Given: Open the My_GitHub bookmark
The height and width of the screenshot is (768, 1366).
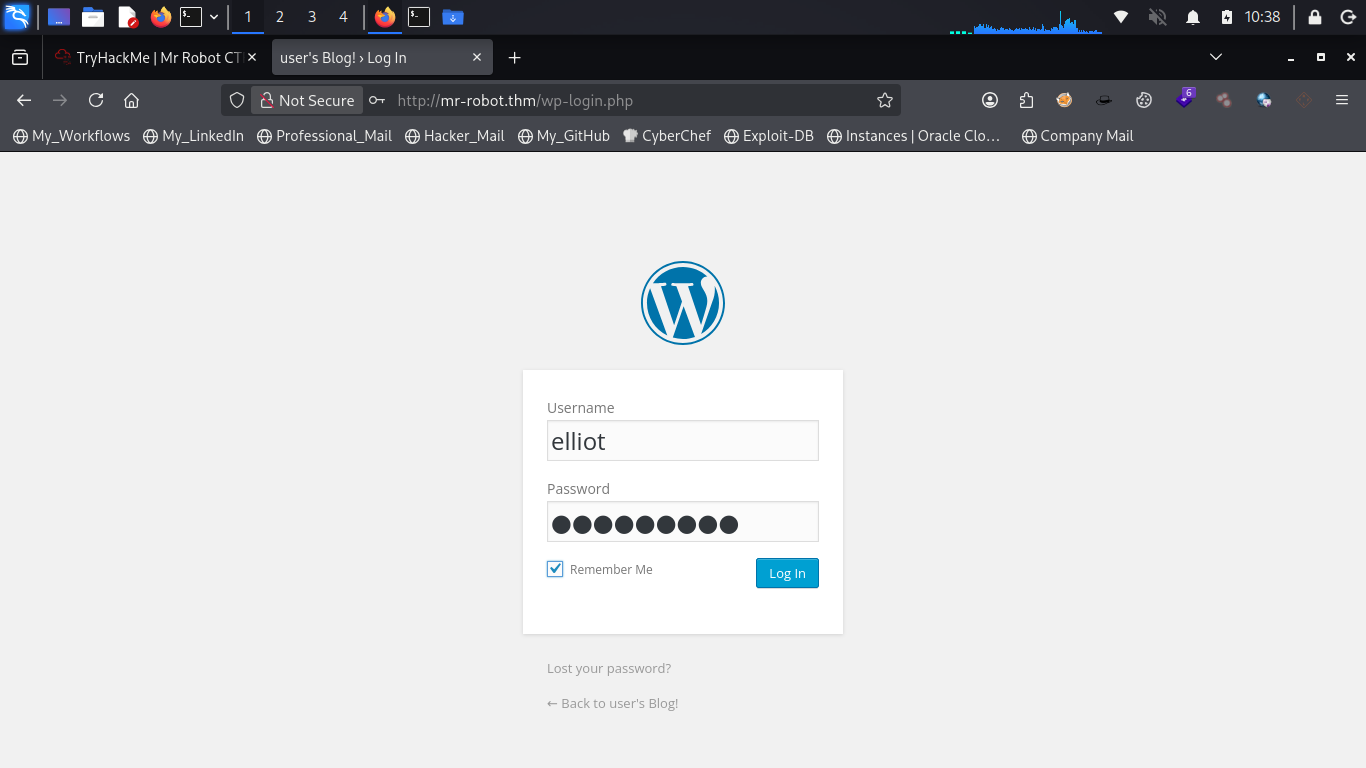Looking at the screenshot, I should (564, 136).
